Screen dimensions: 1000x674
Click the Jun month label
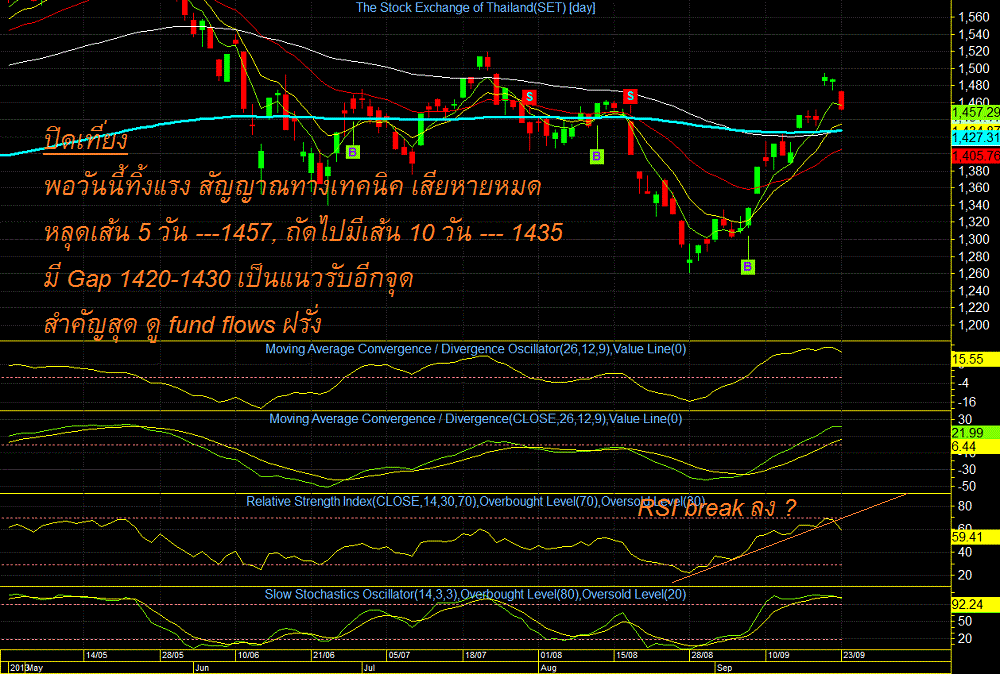coord(202,668)
